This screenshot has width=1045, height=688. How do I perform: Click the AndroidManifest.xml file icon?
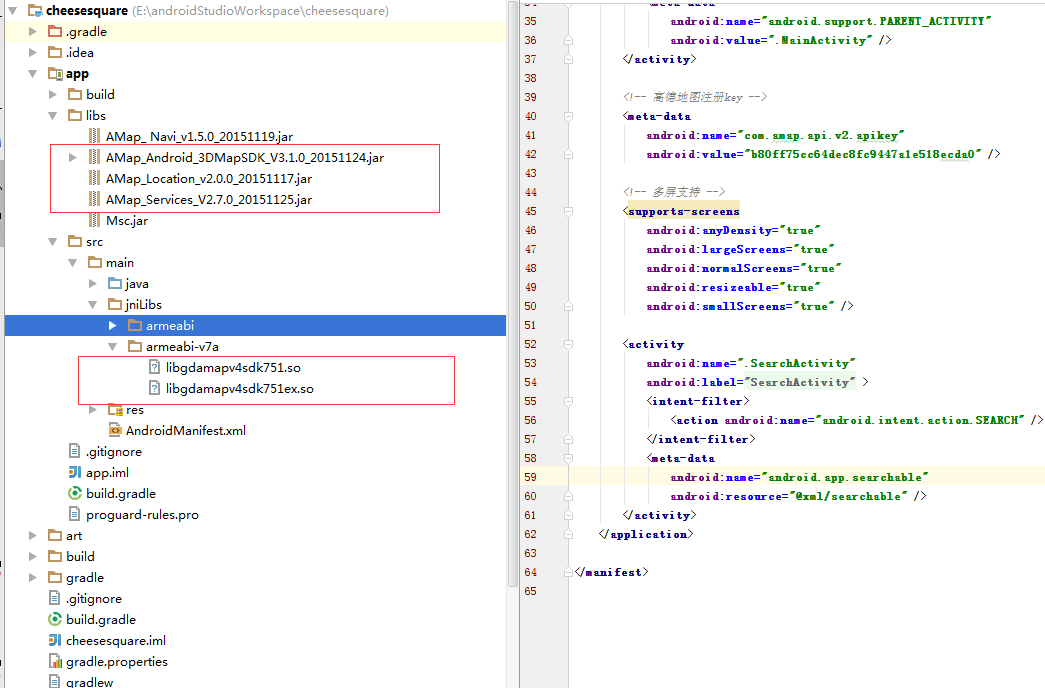[115, 431]
